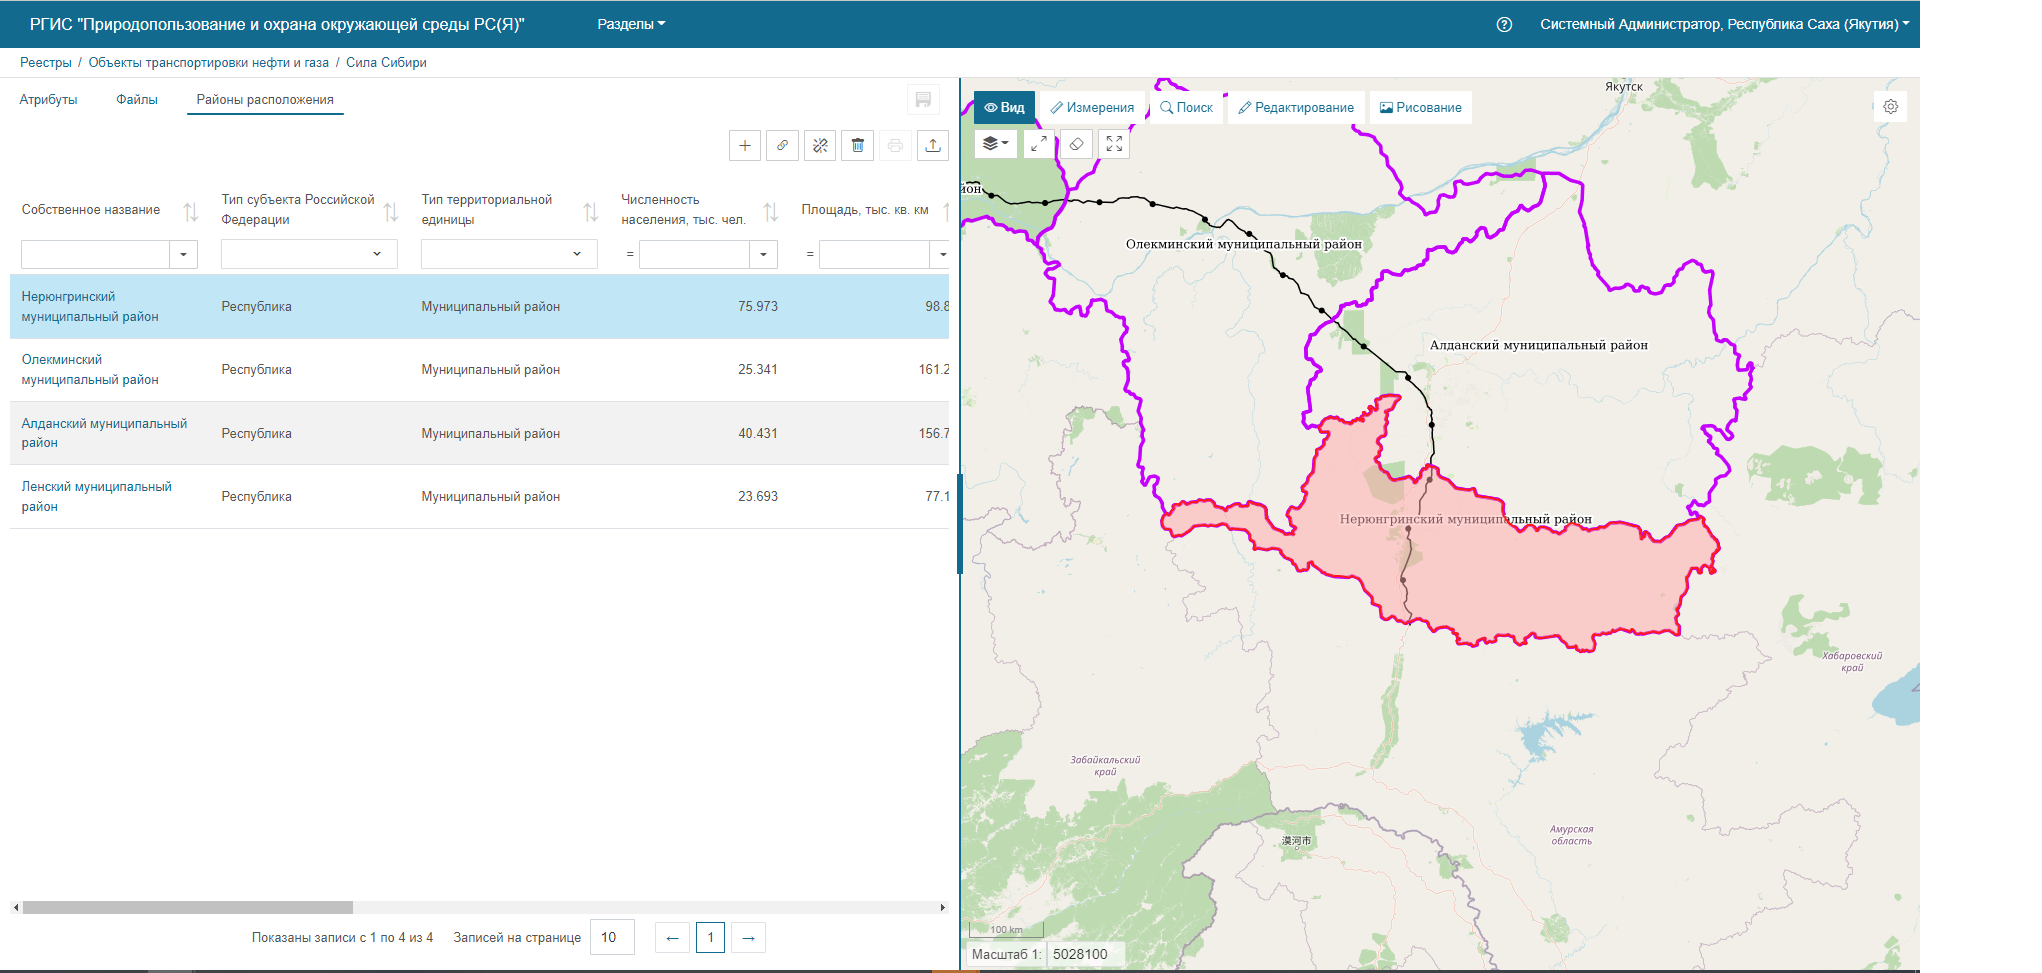The height and width of the screenshot is (973, 2042).
Task: Switch to the Атрибуты tab
Action: (48, 100)
